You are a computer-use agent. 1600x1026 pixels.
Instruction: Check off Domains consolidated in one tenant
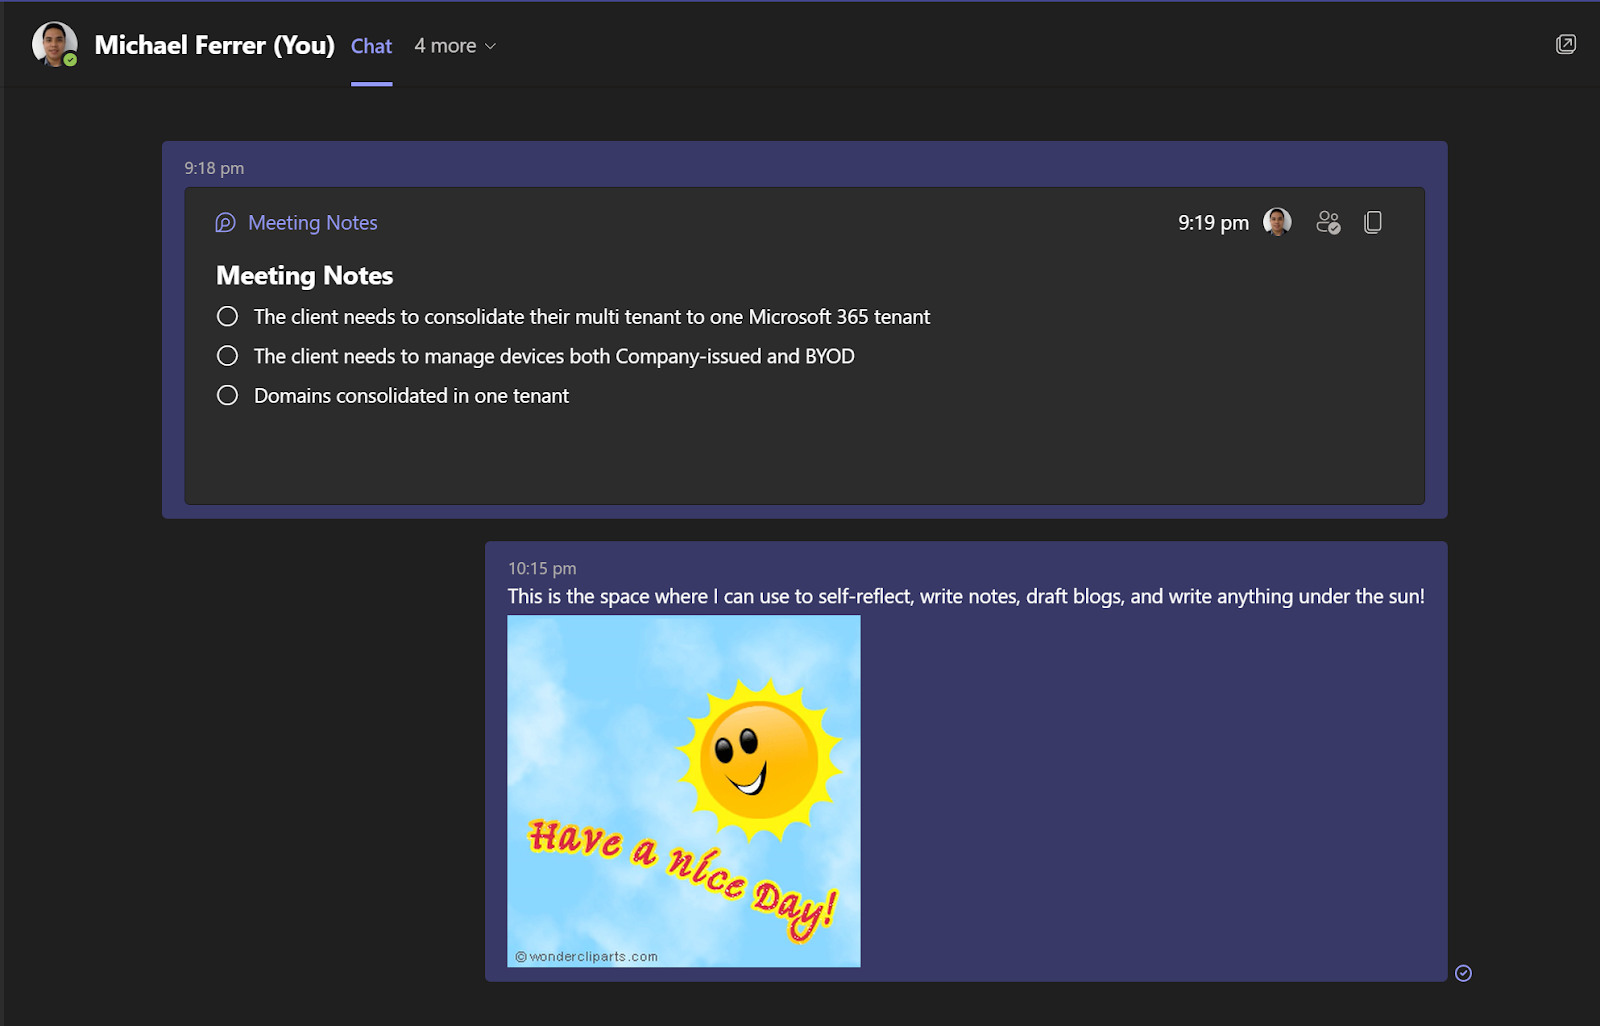(x=227, y=395)
